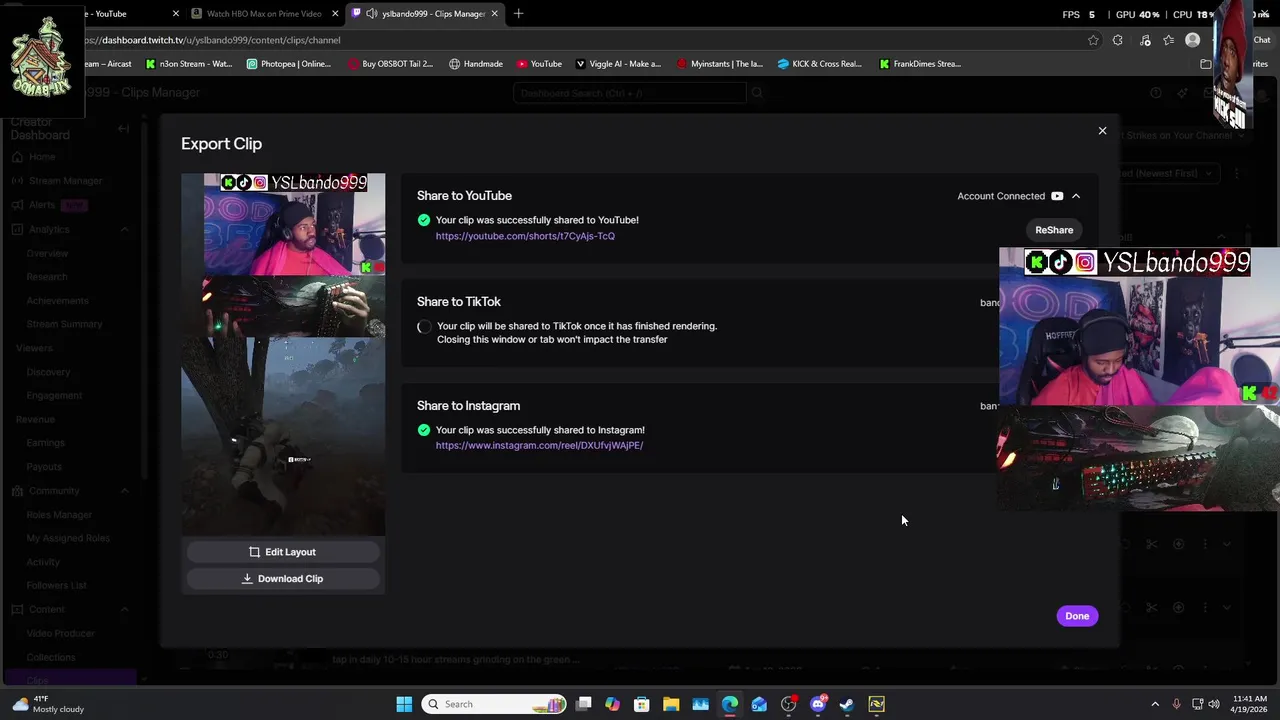Open the FrankDimes Stream bookmark
This screenshot has height=720, width=1280.
920,64
